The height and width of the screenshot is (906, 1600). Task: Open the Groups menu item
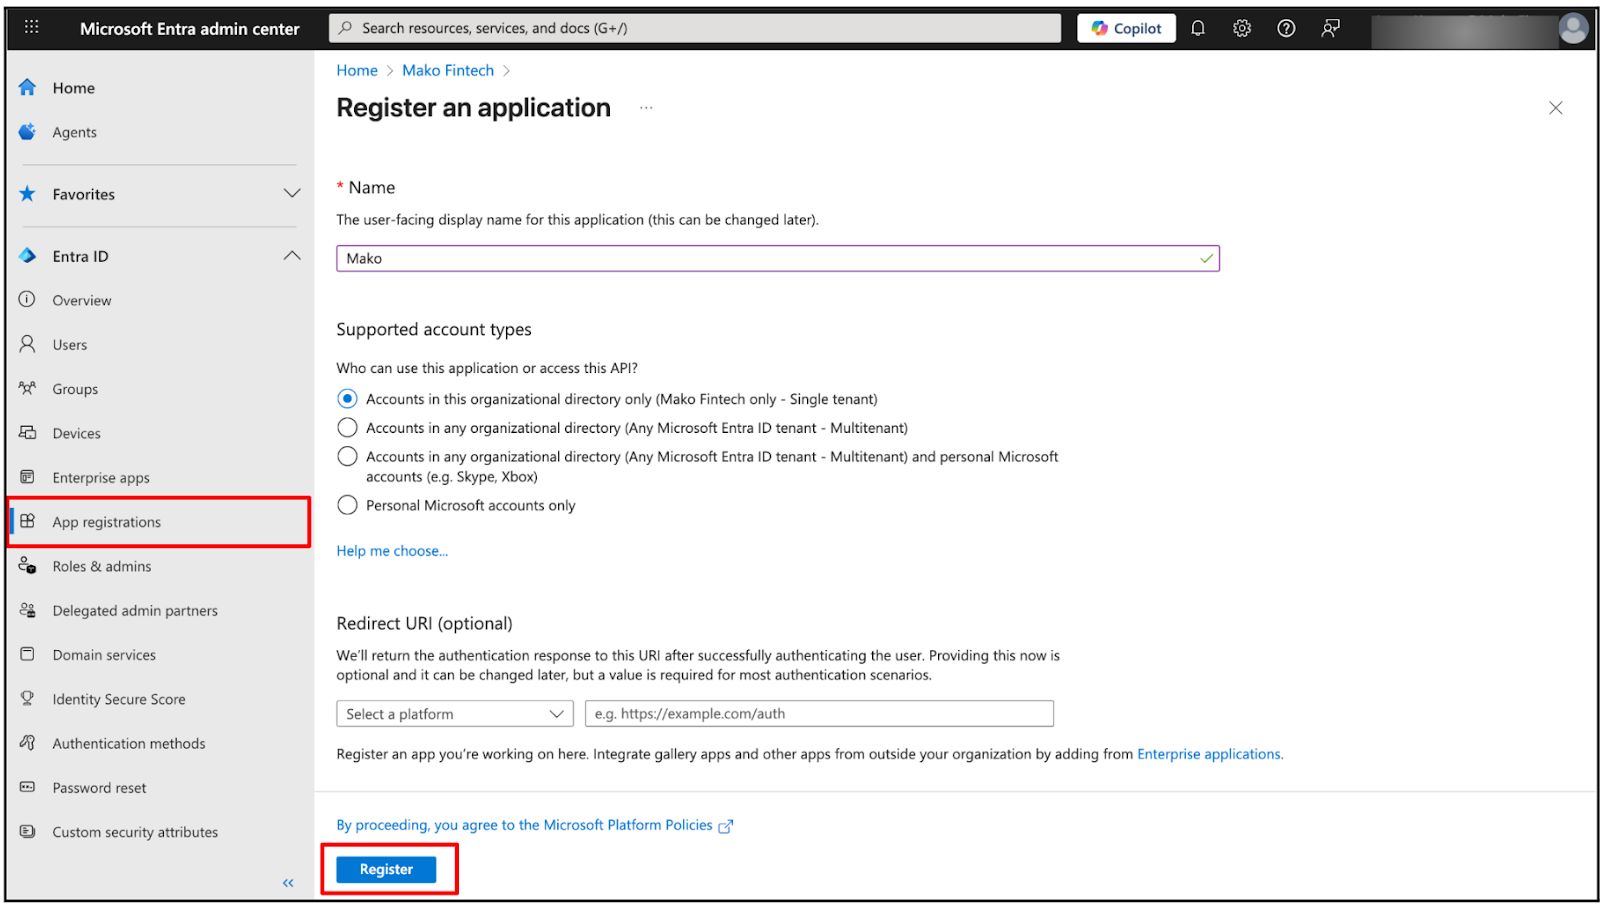[75, 389]
